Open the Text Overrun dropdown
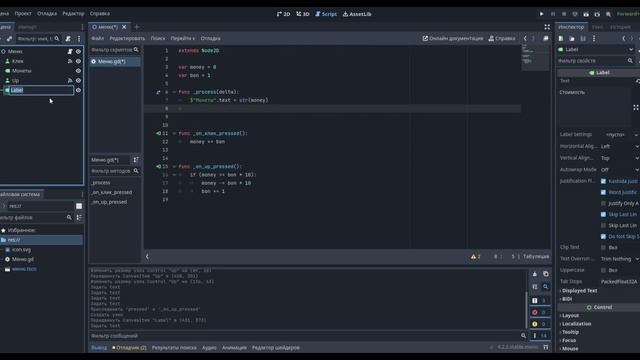Screen dimensions: 640x360 [619, 259]
